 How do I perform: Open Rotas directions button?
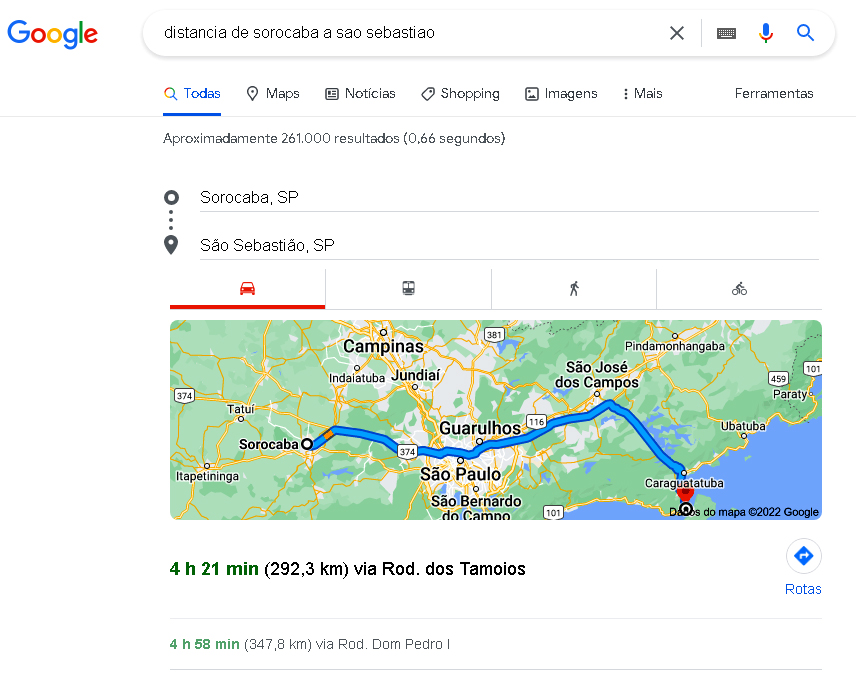803,567
